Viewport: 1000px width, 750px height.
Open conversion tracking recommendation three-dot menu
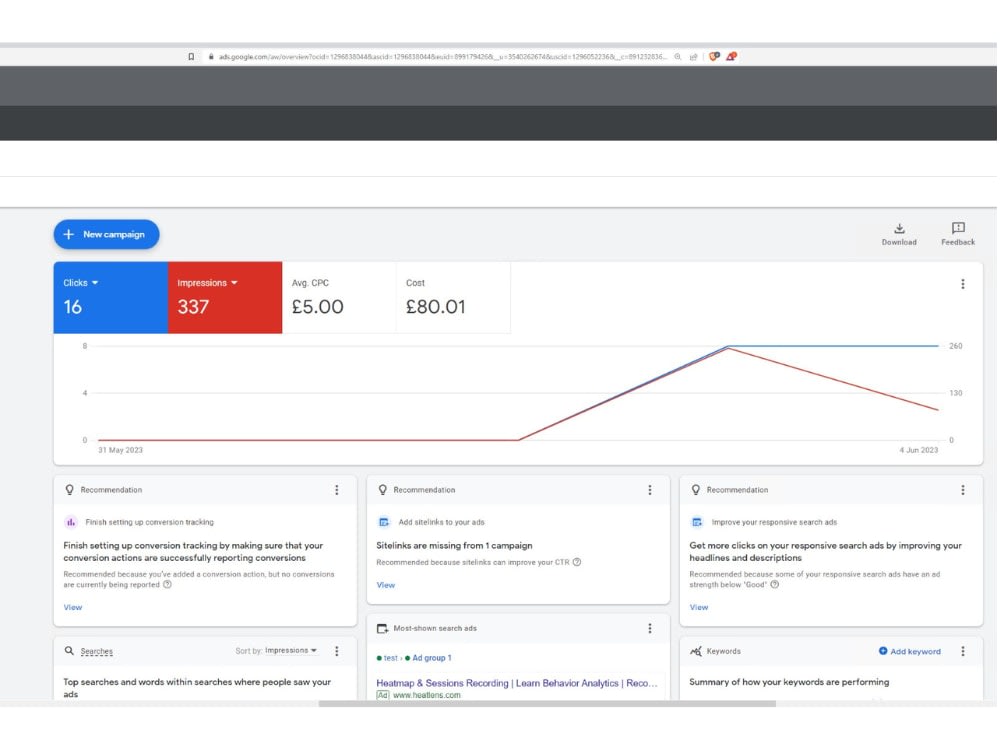coord(337,490)
